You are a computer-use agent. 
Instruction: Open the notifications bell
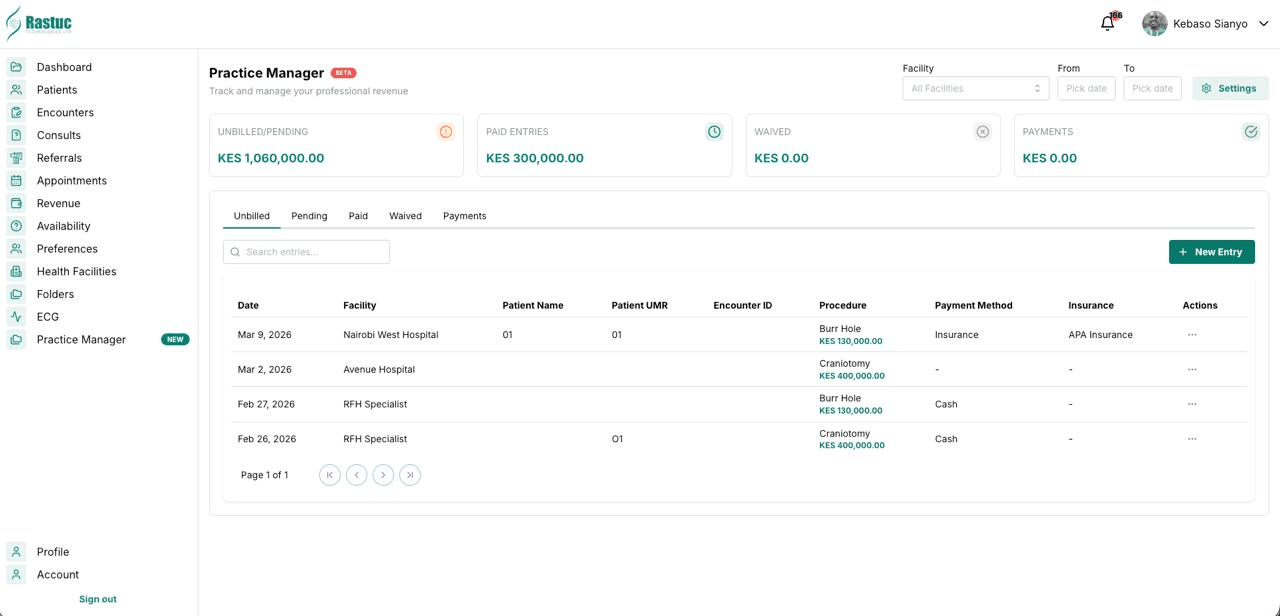(x=1107, y=22)
